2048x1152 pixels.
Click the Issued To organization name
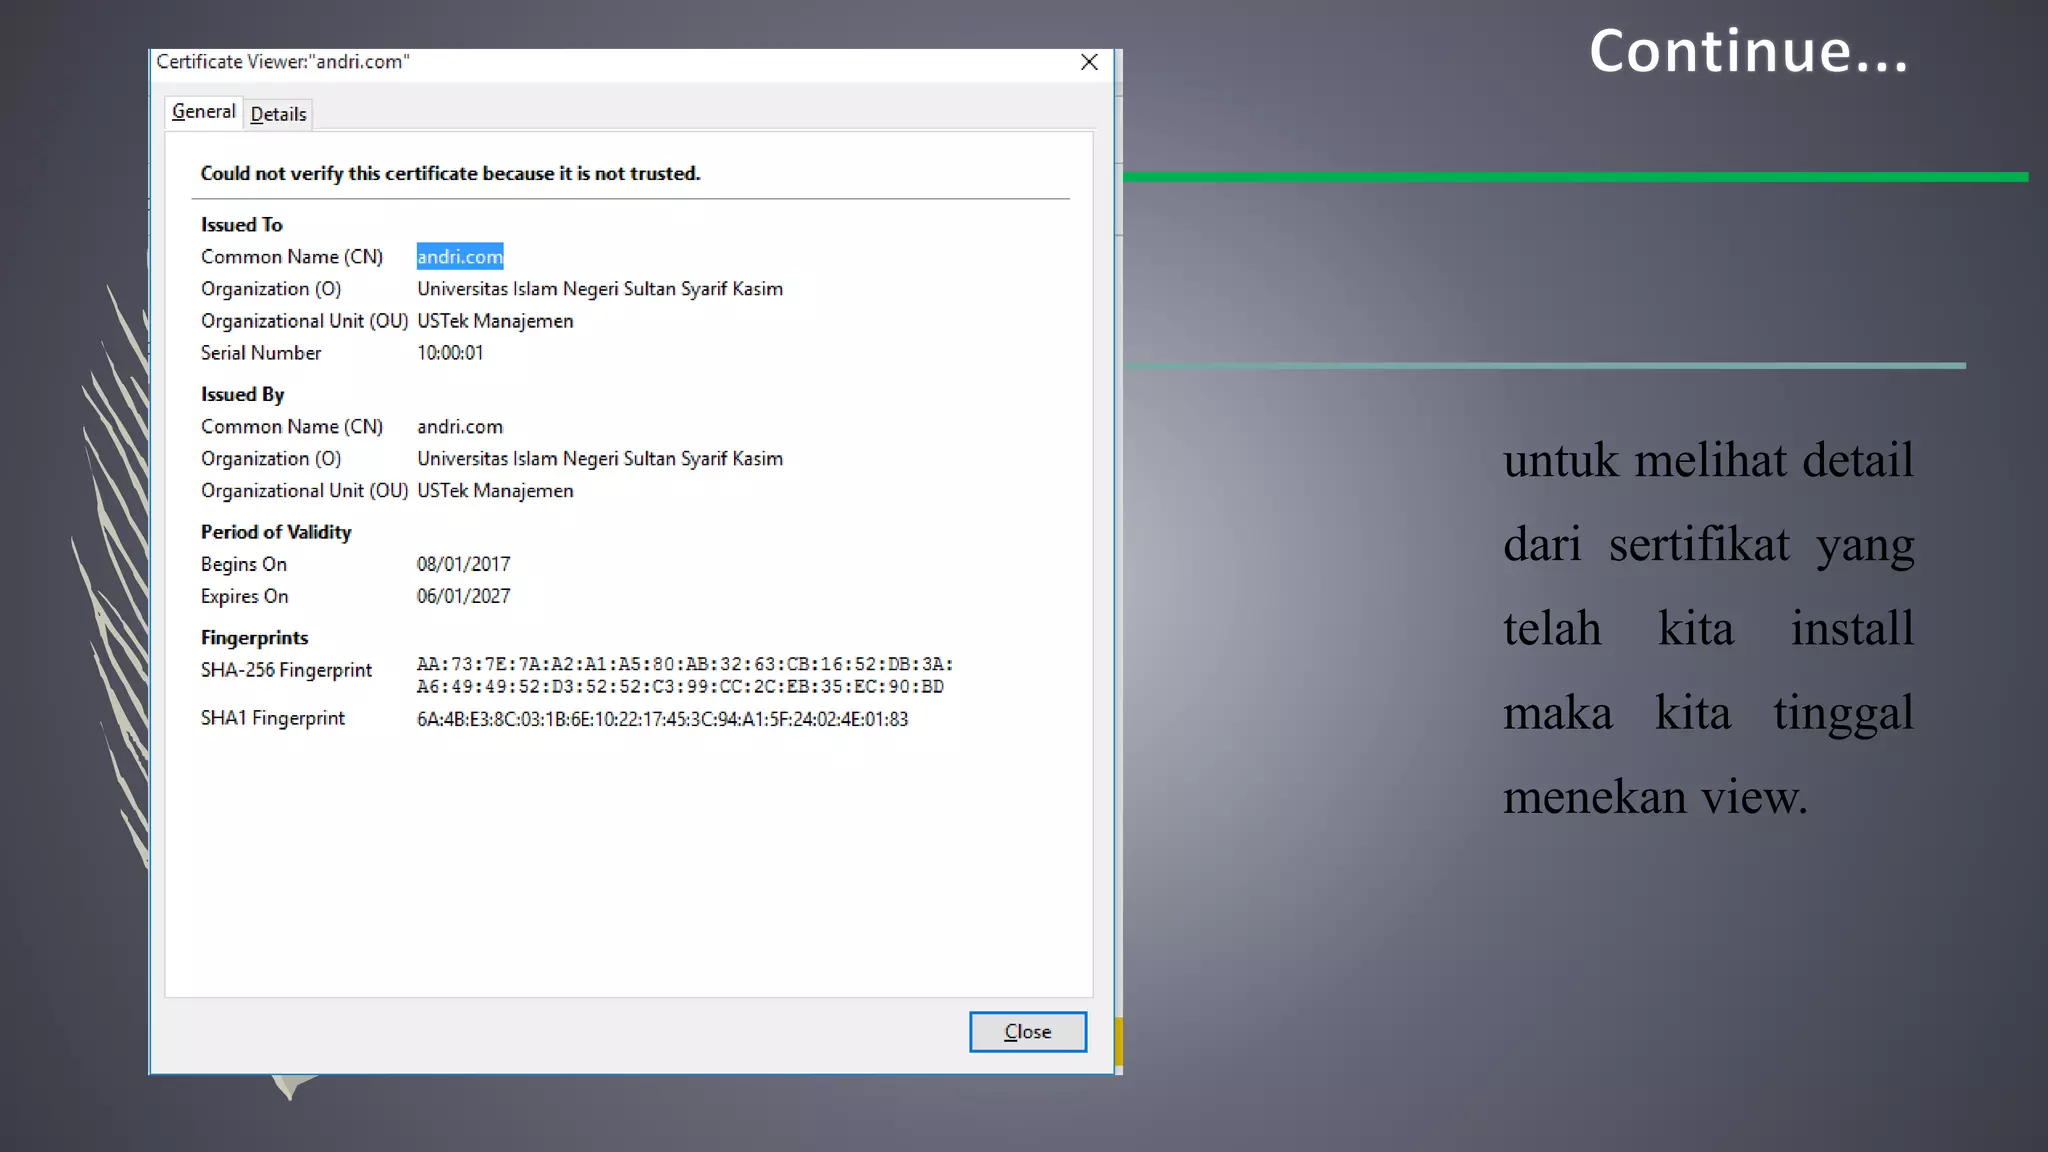(x=600, y=289)
